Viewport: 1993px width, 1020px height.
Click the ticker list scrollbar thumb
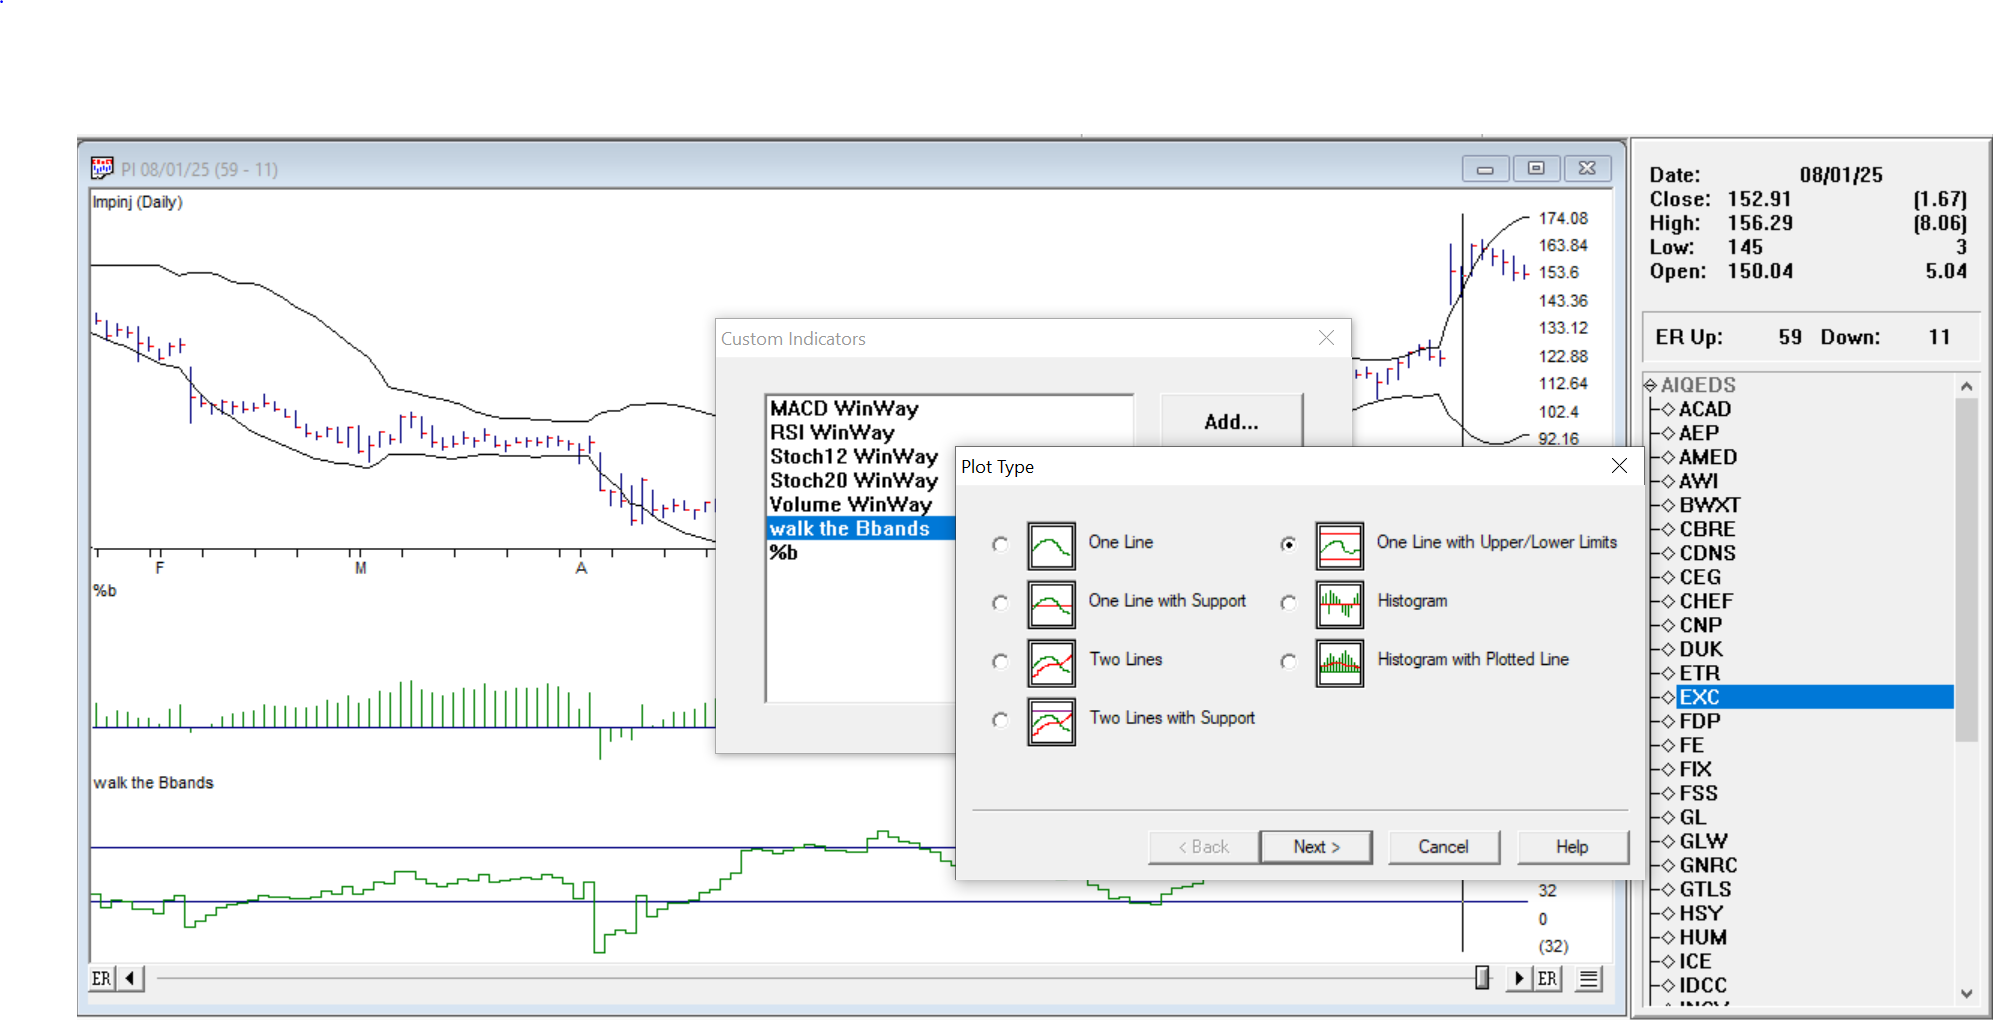(x=1966, y=570)
